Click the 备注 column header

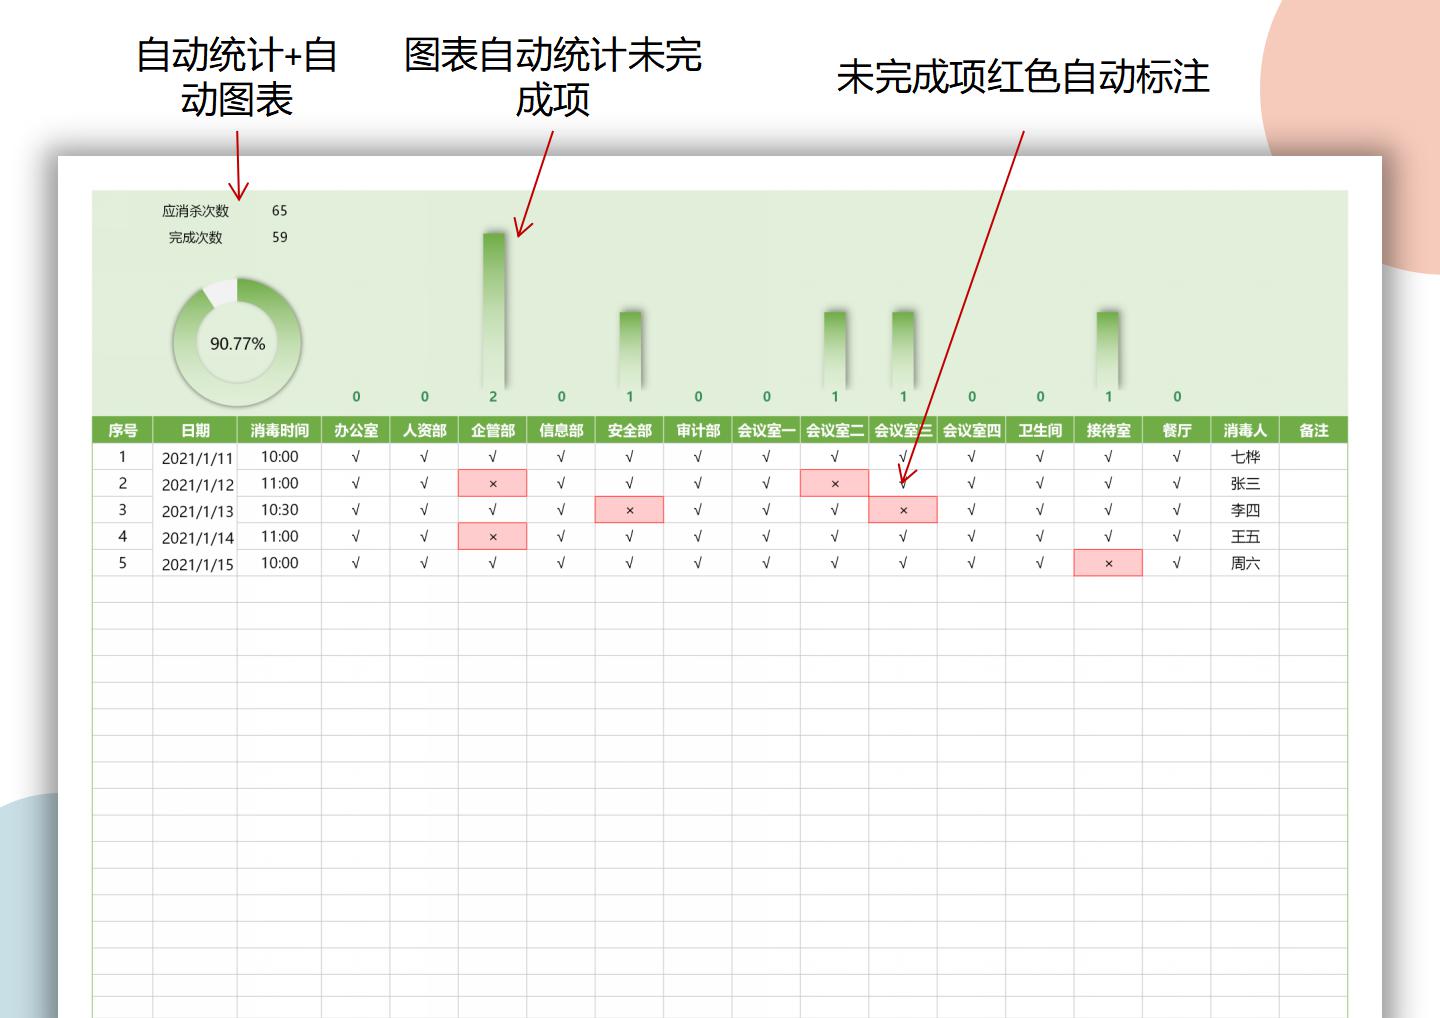(x=1314, y=430)
